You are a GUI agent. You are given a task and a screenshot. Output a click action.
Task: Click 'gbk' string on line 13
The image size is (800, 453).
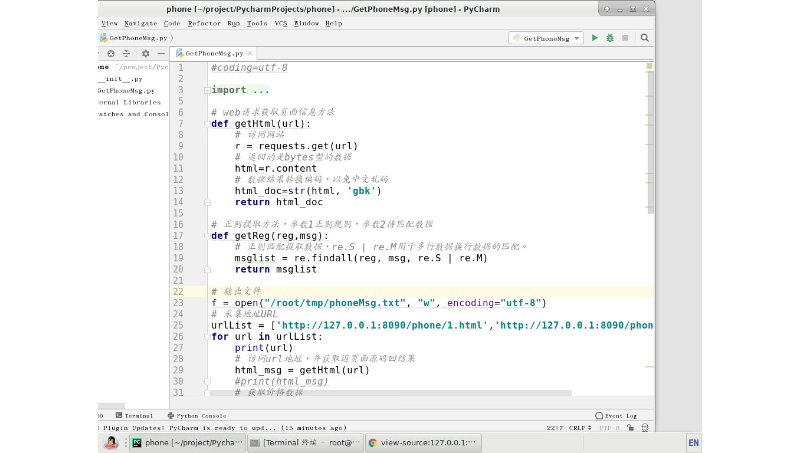361,191
